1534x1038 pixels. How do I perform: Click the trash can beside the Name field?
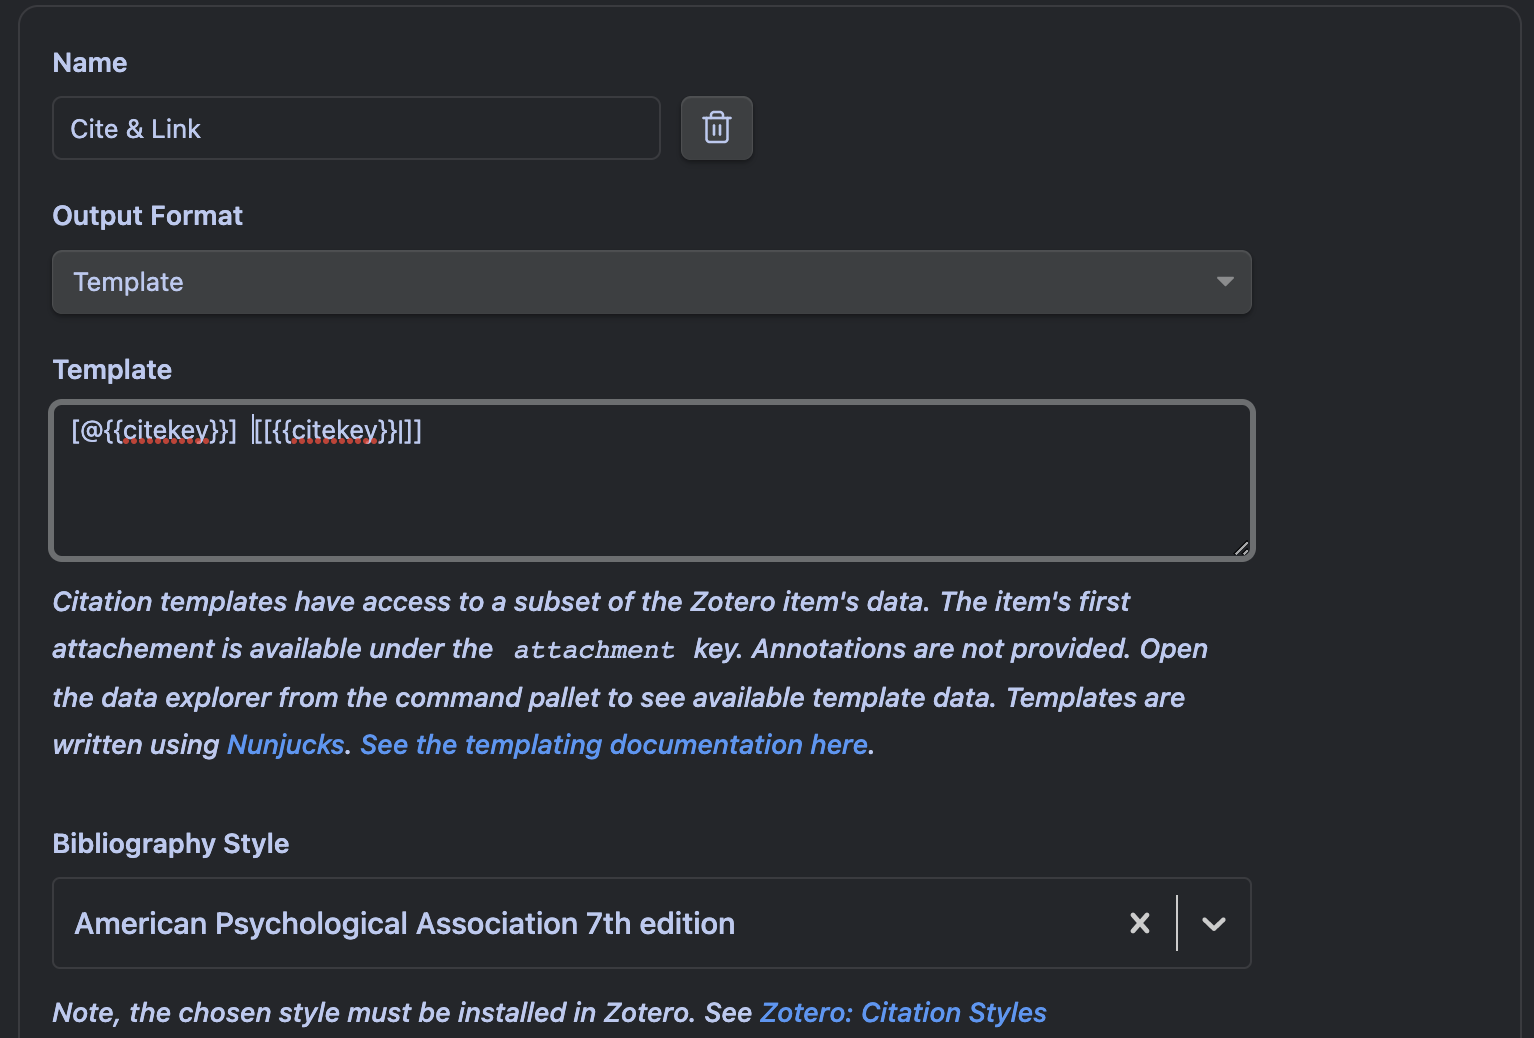click(716, 128)
